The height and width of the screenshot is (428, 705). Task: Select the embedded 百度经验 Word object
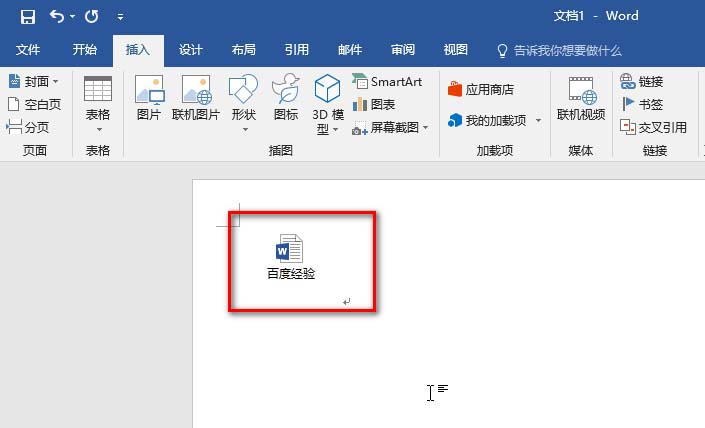click(x=290, y=257)
